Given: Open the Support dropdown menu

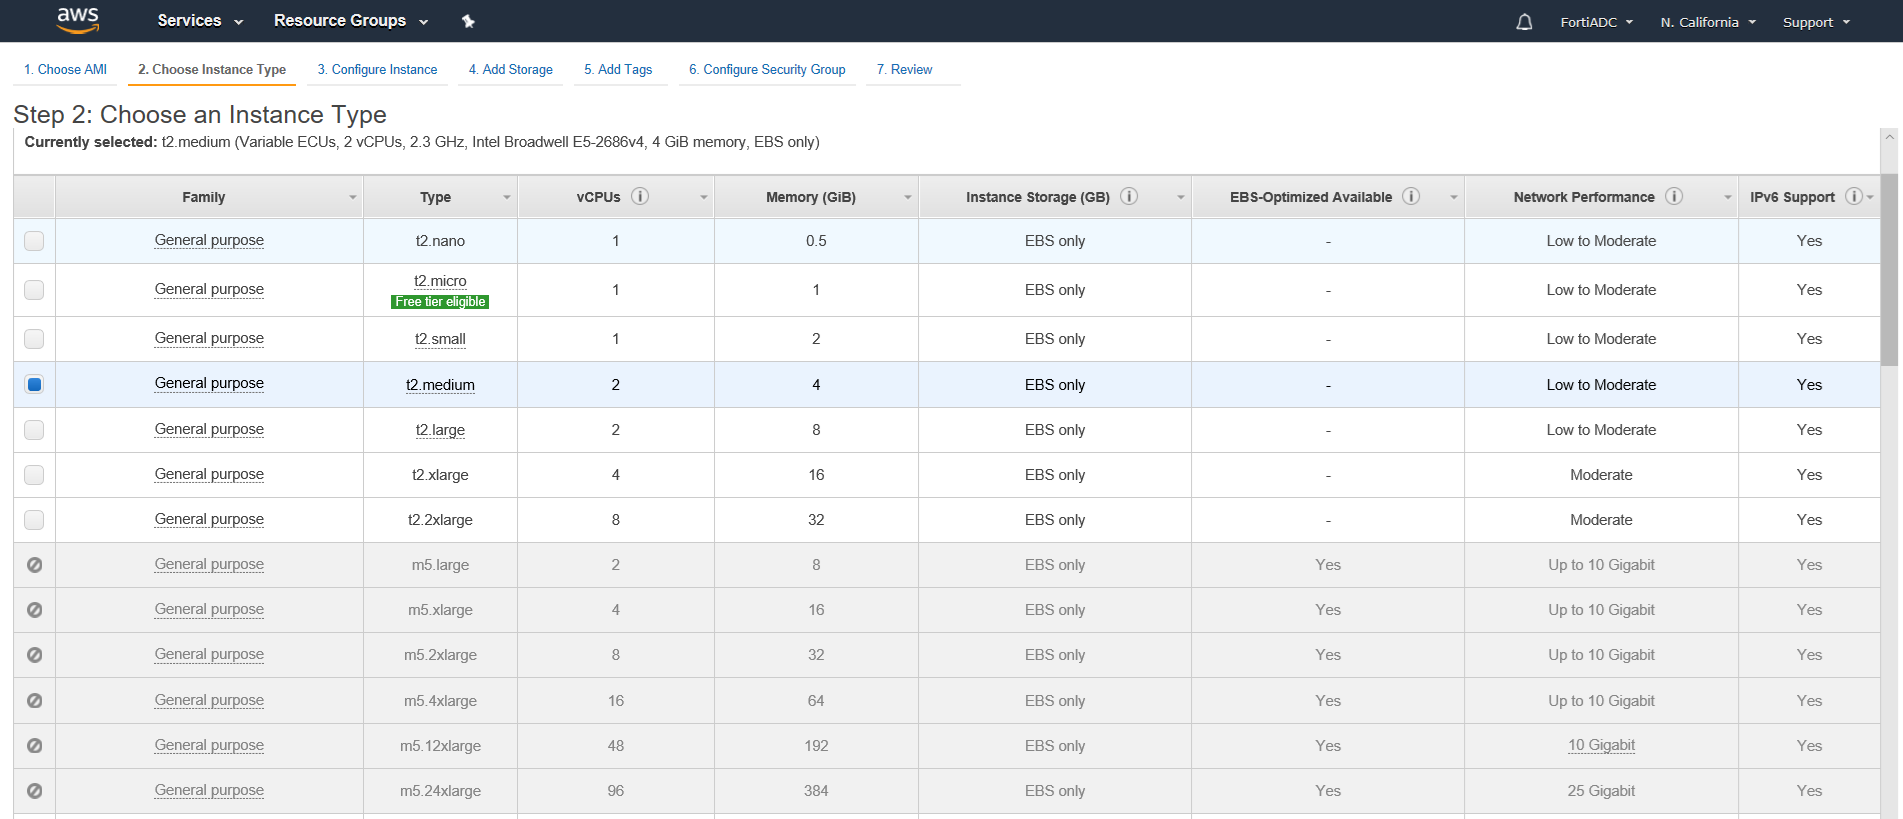Looking at the screenshot, I should coord(1816,22).
